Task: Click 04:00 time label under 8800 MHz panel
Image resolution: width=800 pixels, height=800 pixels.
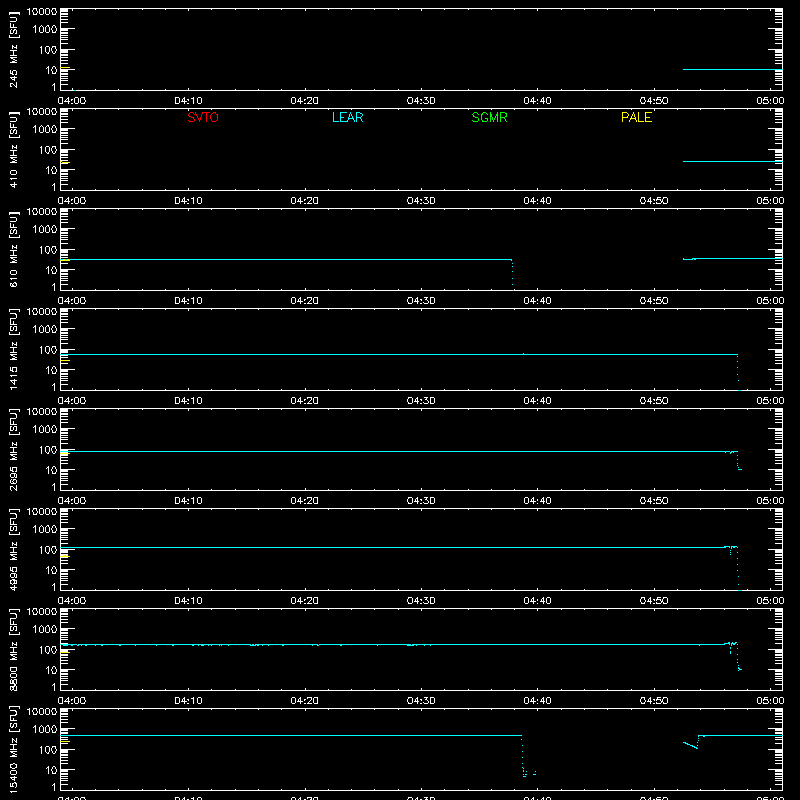Action: pos(72,701)
